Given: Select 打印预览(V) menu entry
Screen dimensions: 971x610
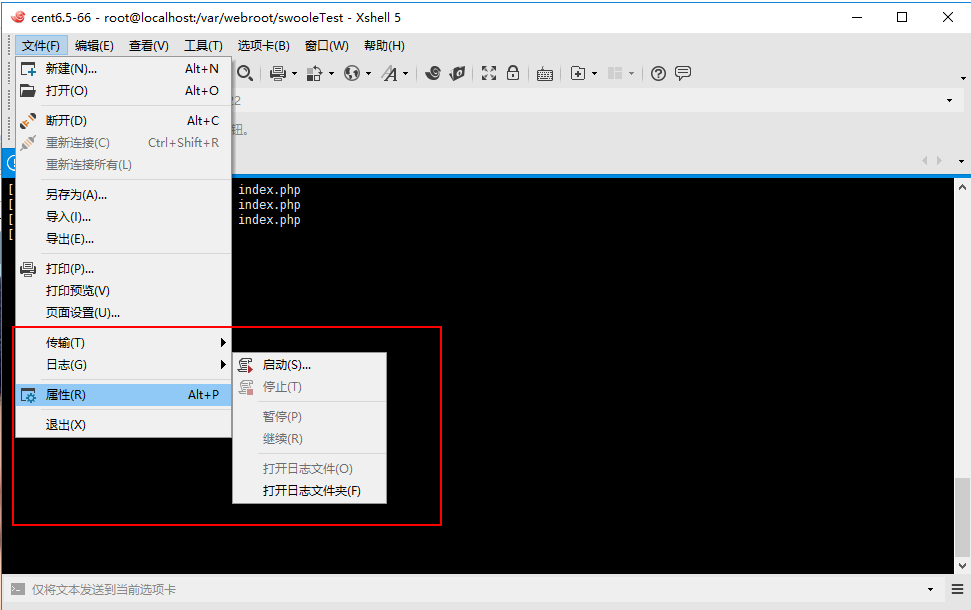Looking at the screenshot, I should point(123,290).
